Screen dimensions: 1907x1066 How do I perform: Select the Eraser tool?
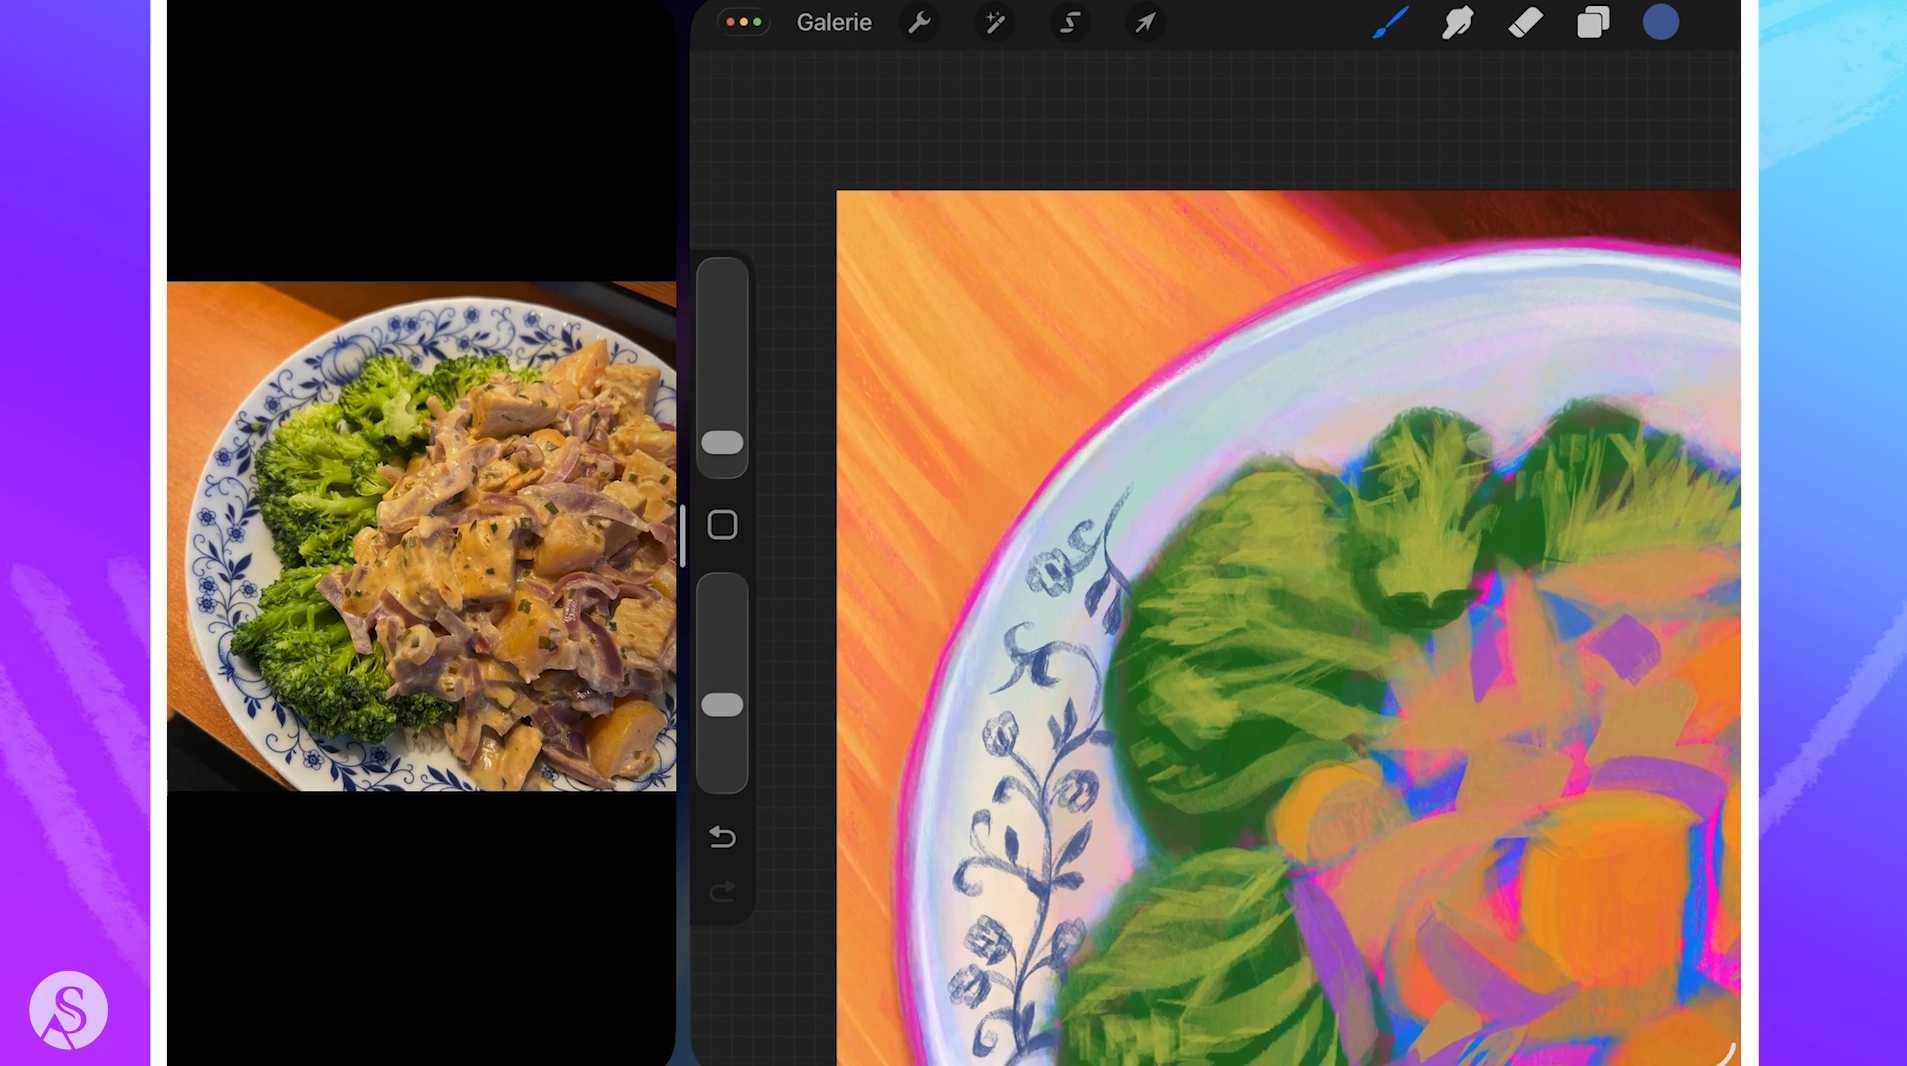coord(1525,22)
